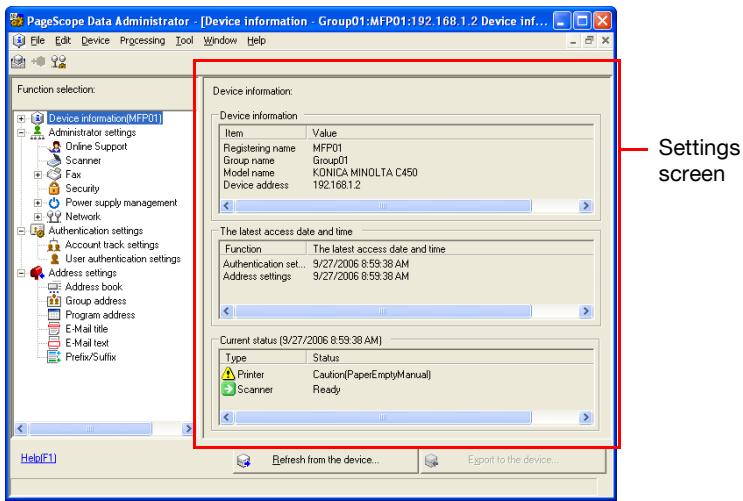Click Device information list scrollbar track
743x501 pixels.
(554, 206)
